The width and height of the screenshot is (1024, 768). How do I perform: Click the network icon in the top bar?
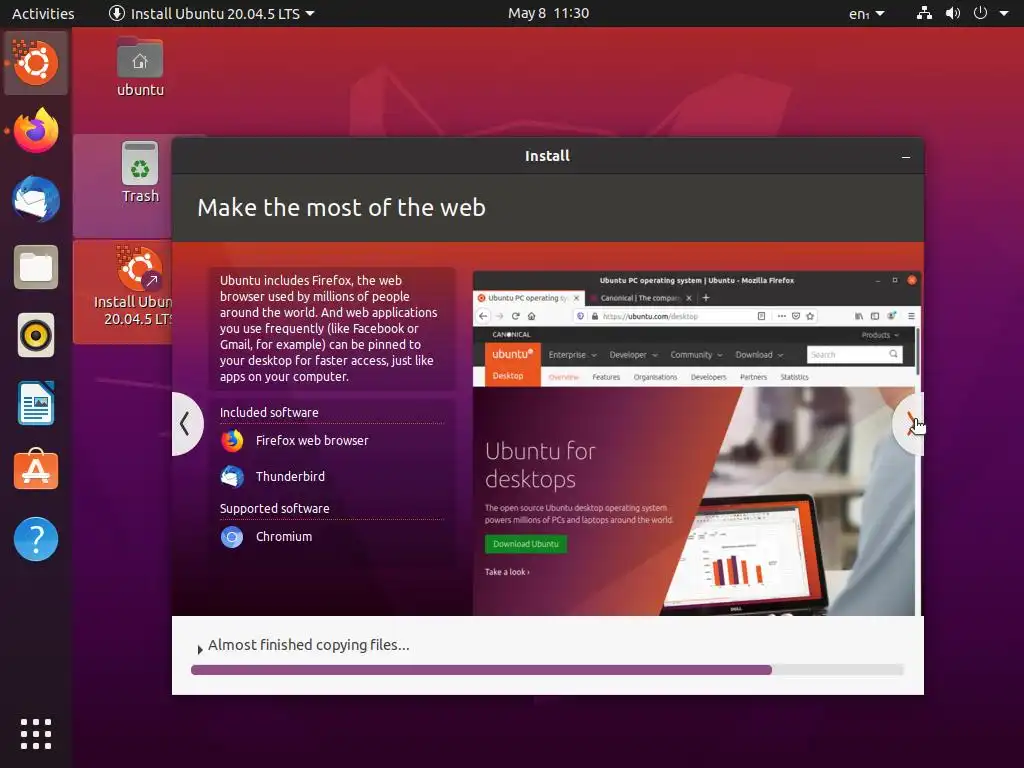[924, 13]
